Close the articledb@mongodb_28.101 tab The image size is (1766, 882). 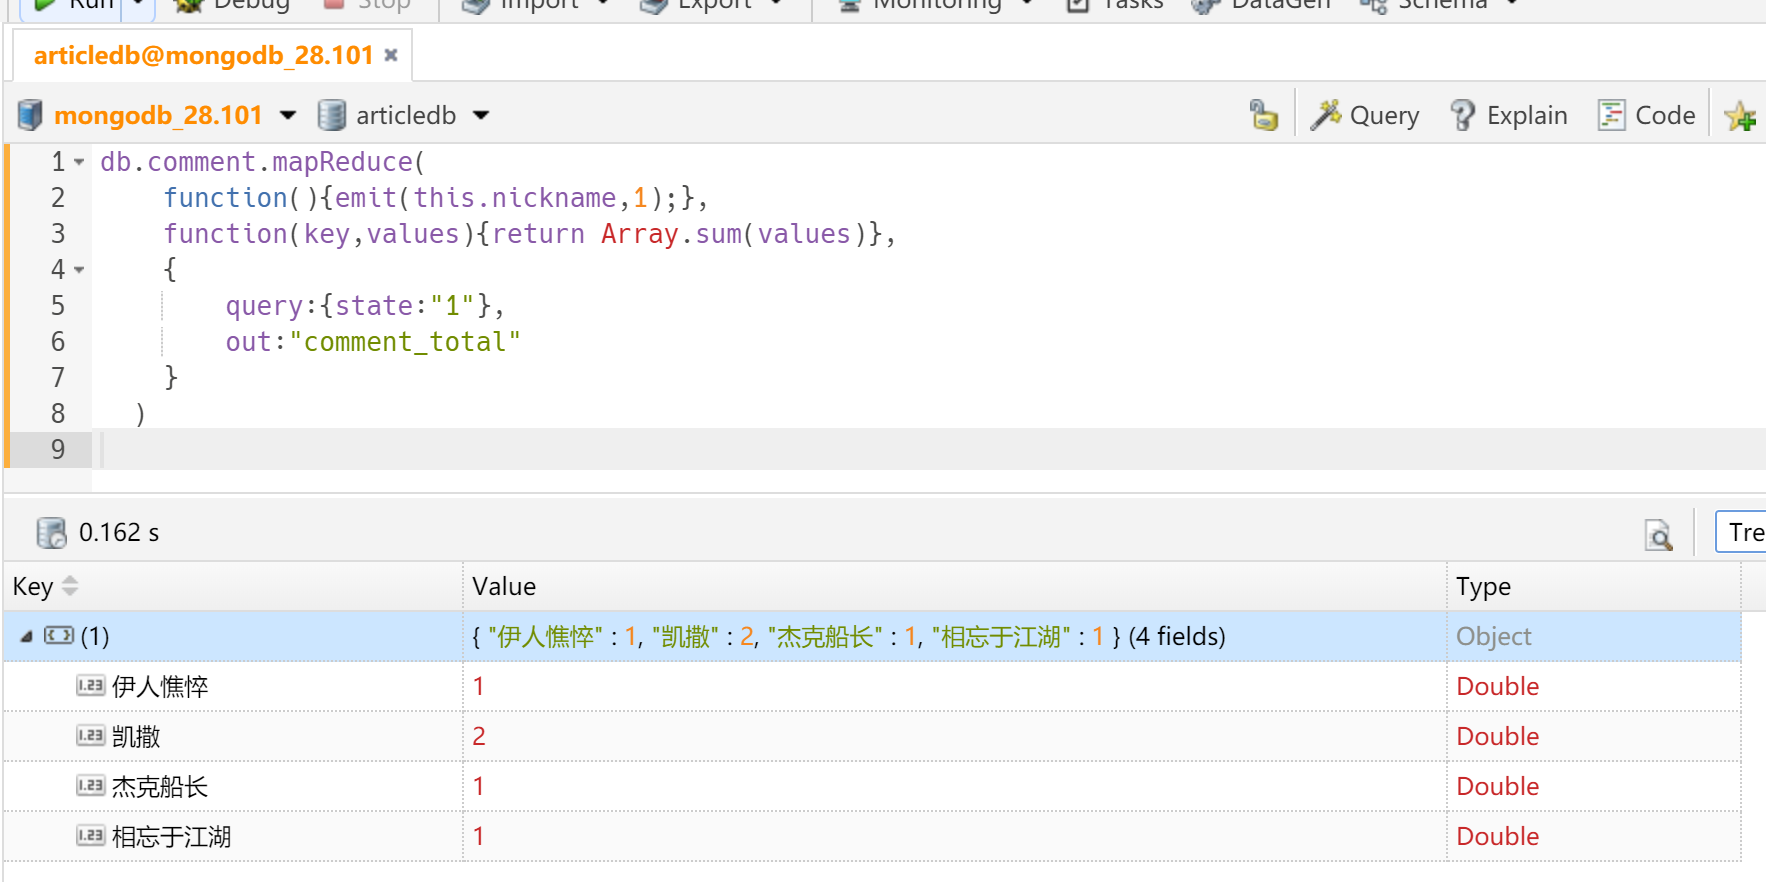click(x=391, y=55)
